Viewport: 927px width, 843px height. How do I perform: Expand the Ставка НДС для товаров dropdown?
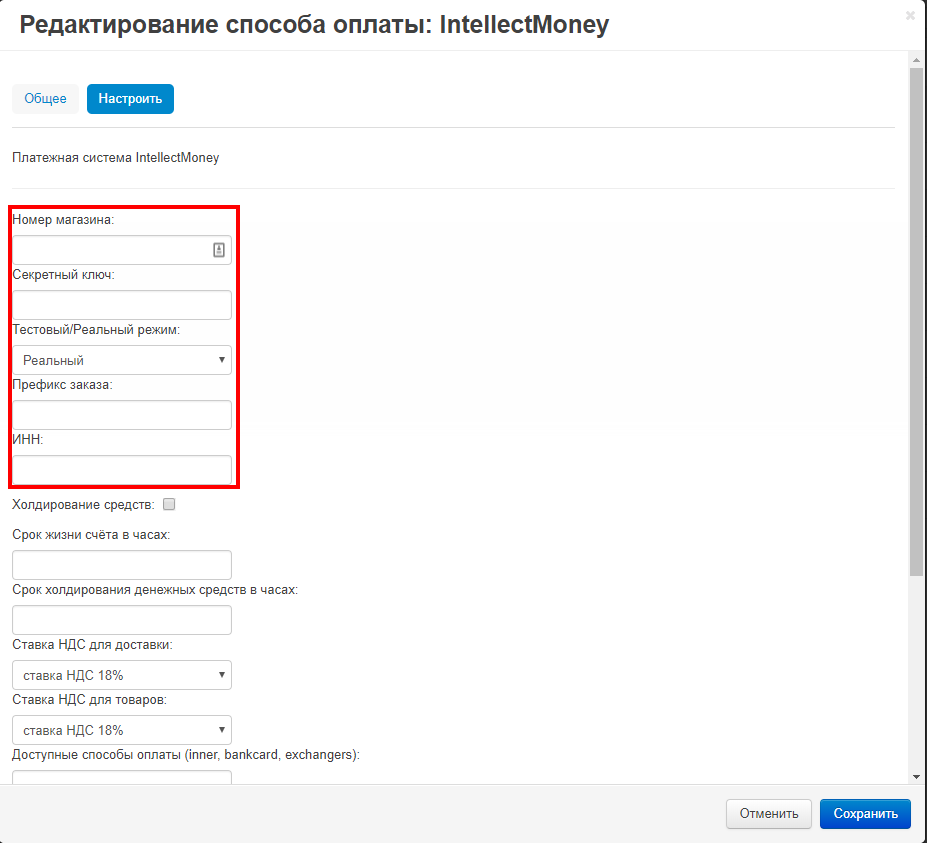[x=122, y=730]
